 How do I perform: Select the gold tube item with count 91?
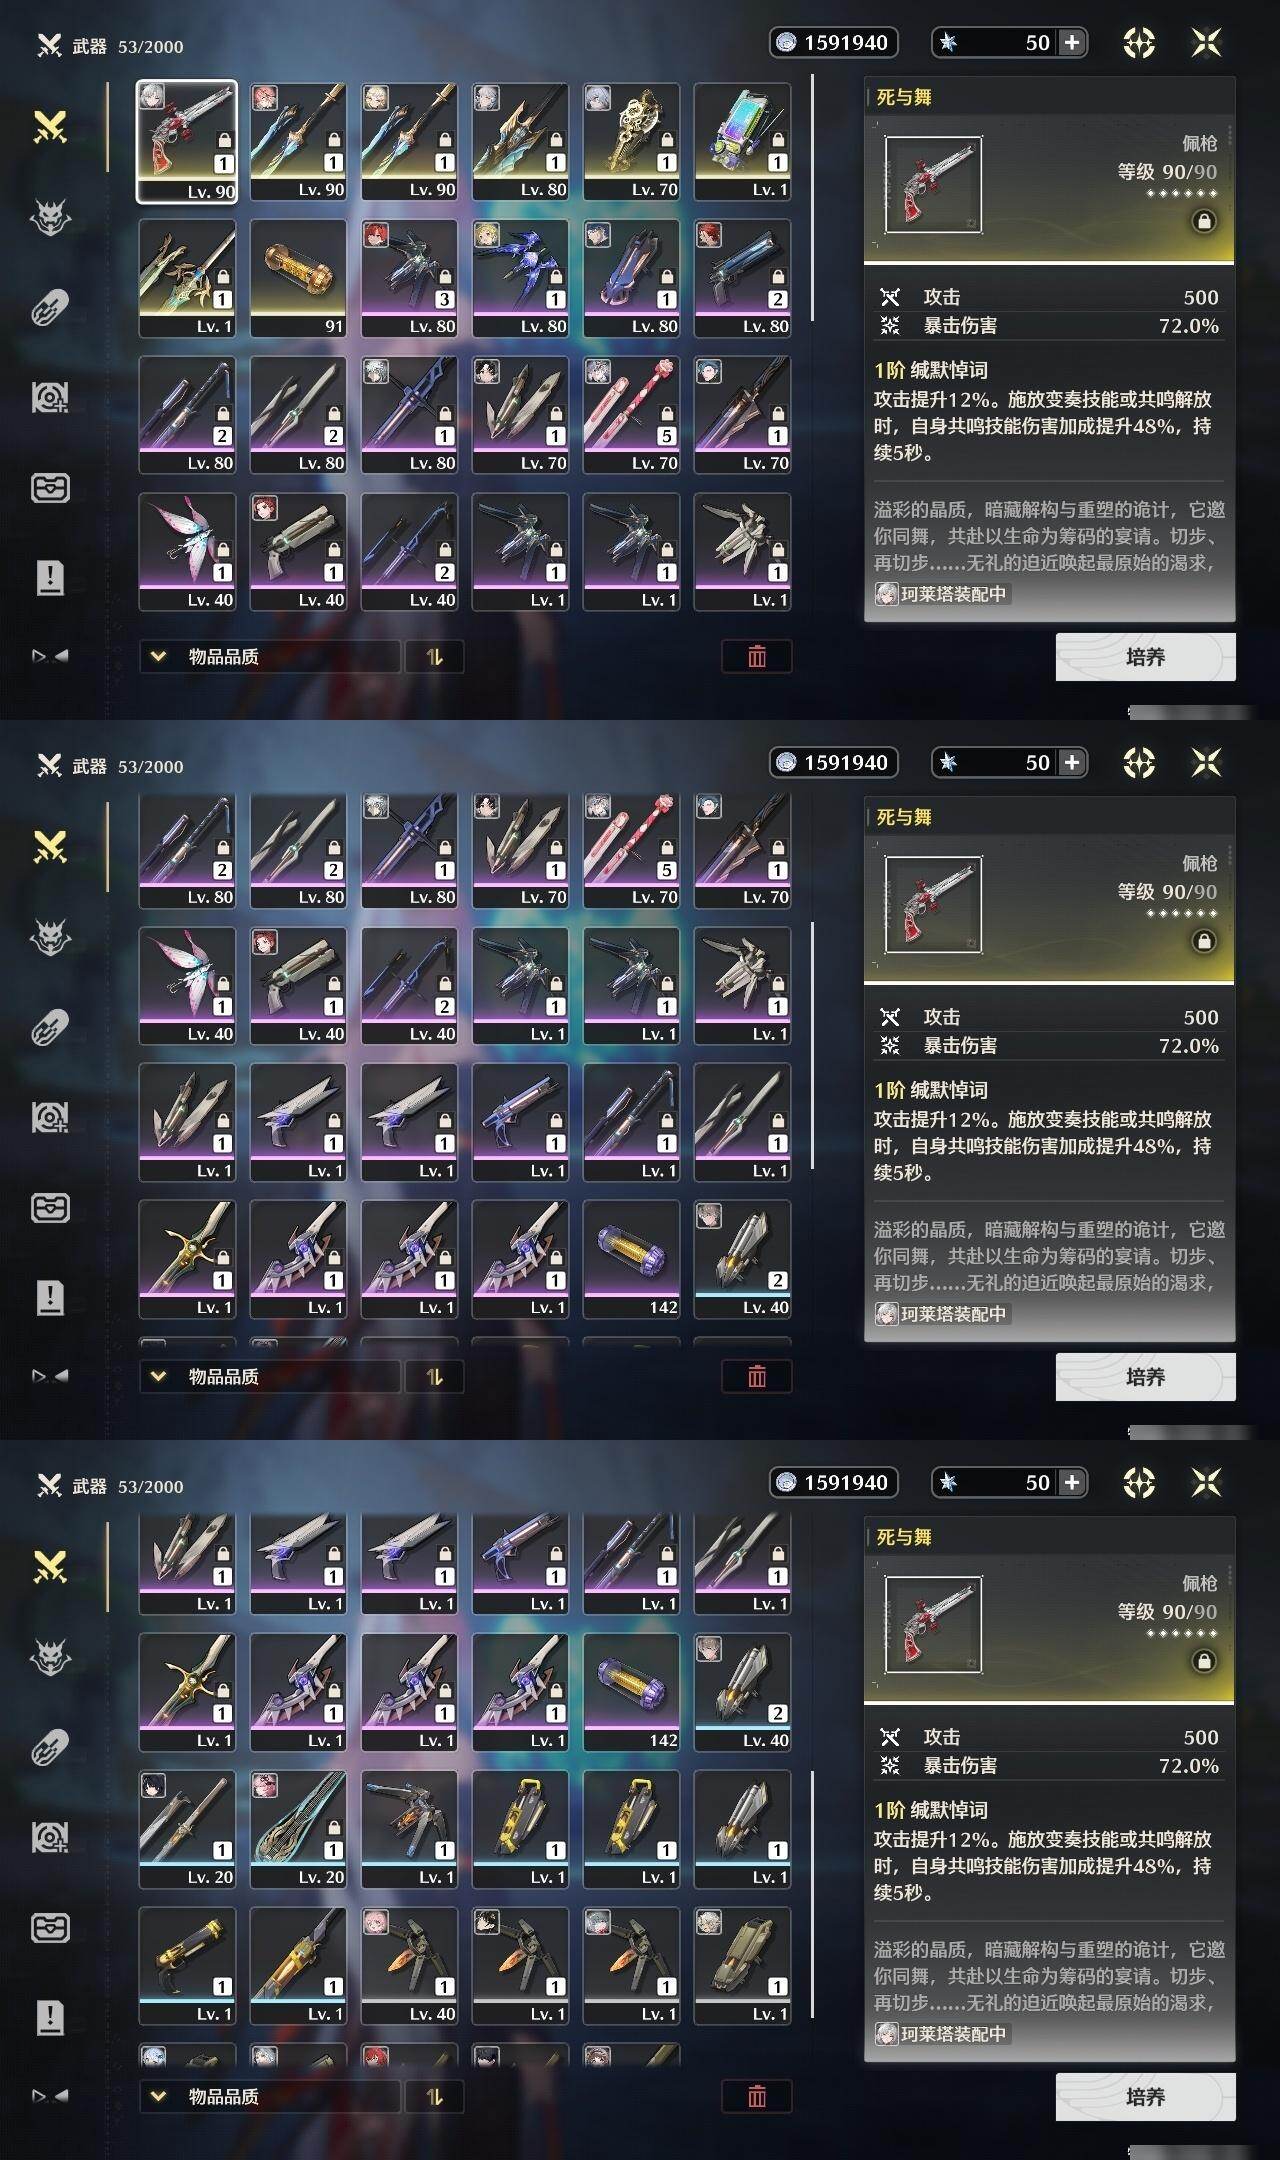point(298,279)
